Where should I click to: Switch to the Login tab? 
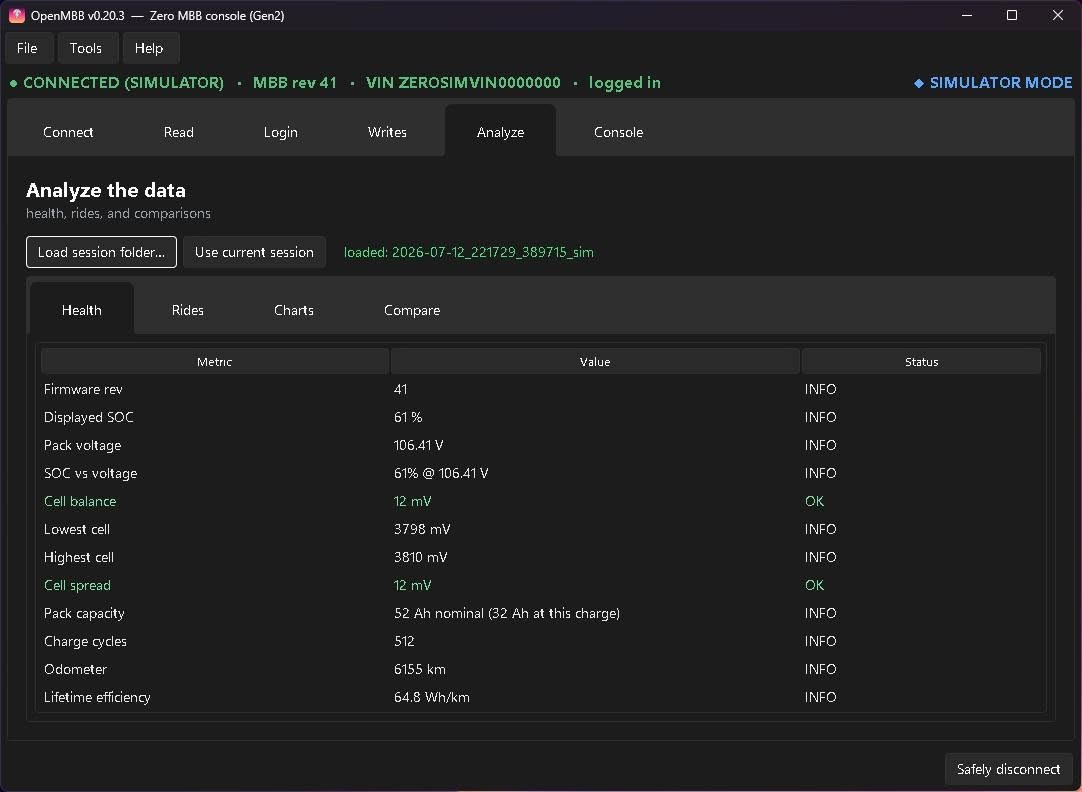click(281, 132)
